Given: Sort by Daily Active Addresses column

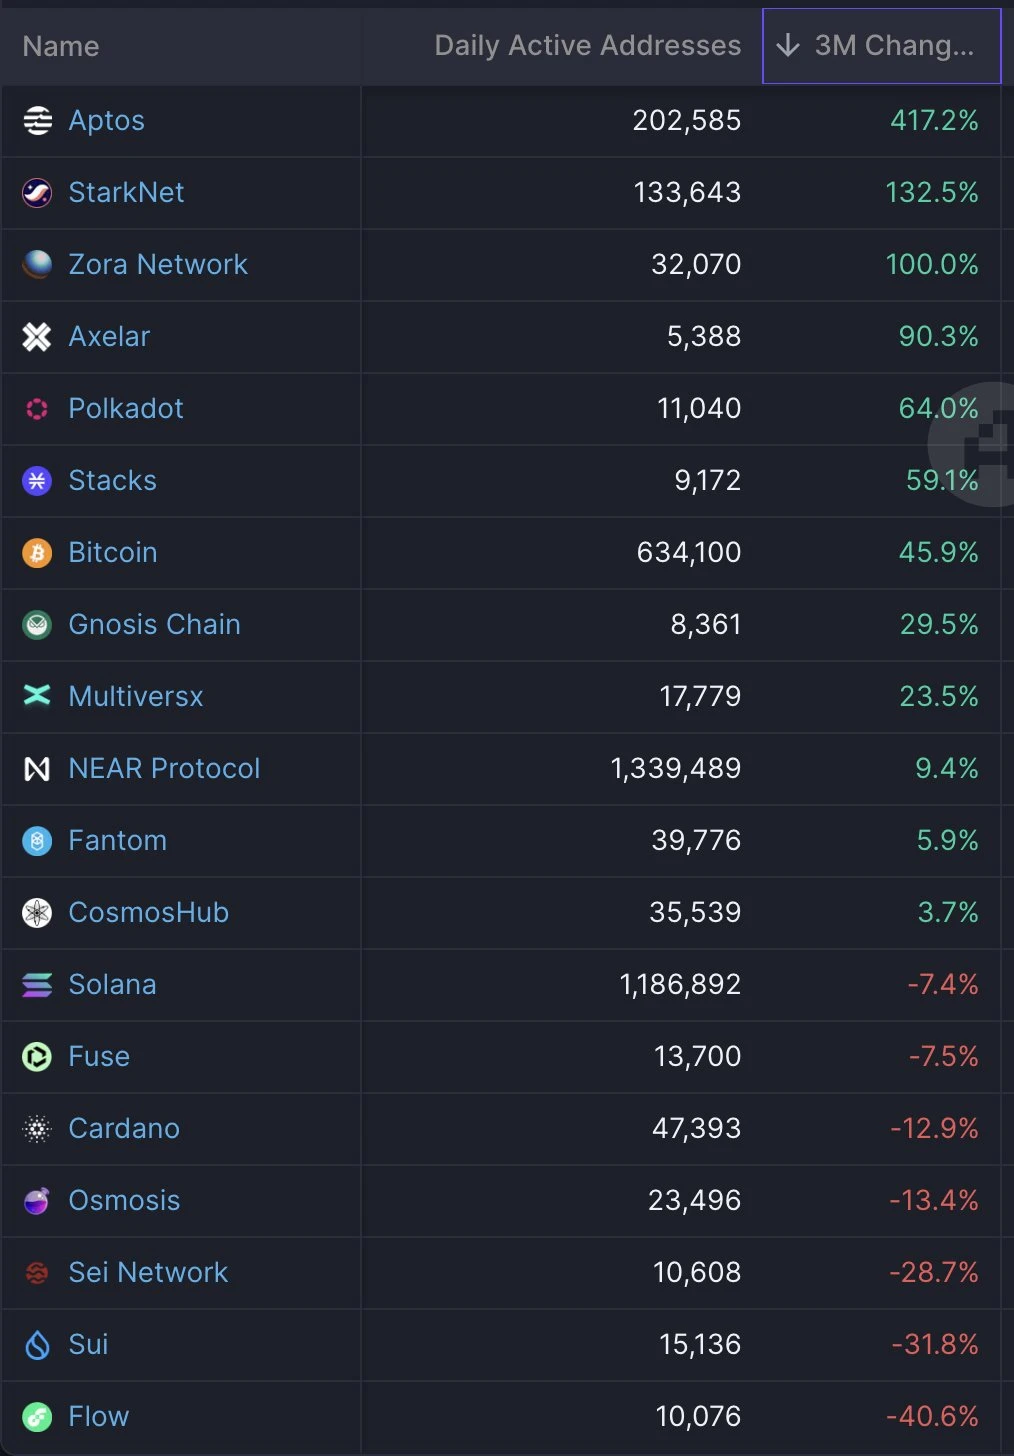Looking at the screenshot, I should click(x=587, y=46).
